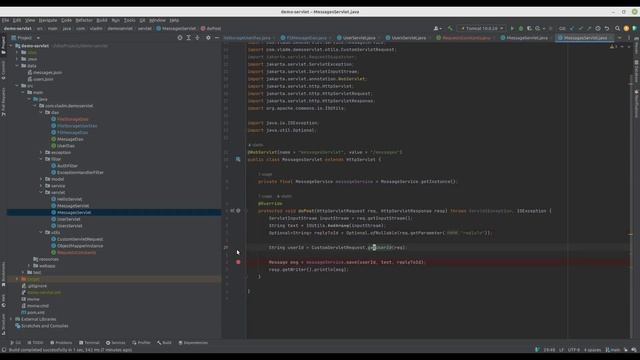Open the Services tool window button

(116, 342)
